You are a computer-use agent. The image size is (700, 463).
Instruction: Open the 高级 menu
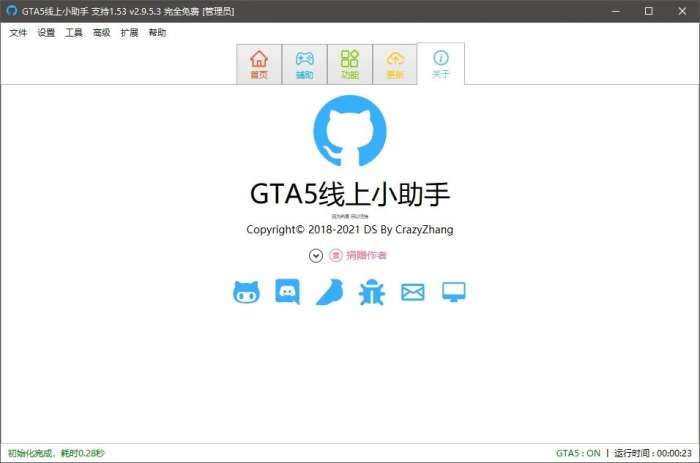coord(102,33)
